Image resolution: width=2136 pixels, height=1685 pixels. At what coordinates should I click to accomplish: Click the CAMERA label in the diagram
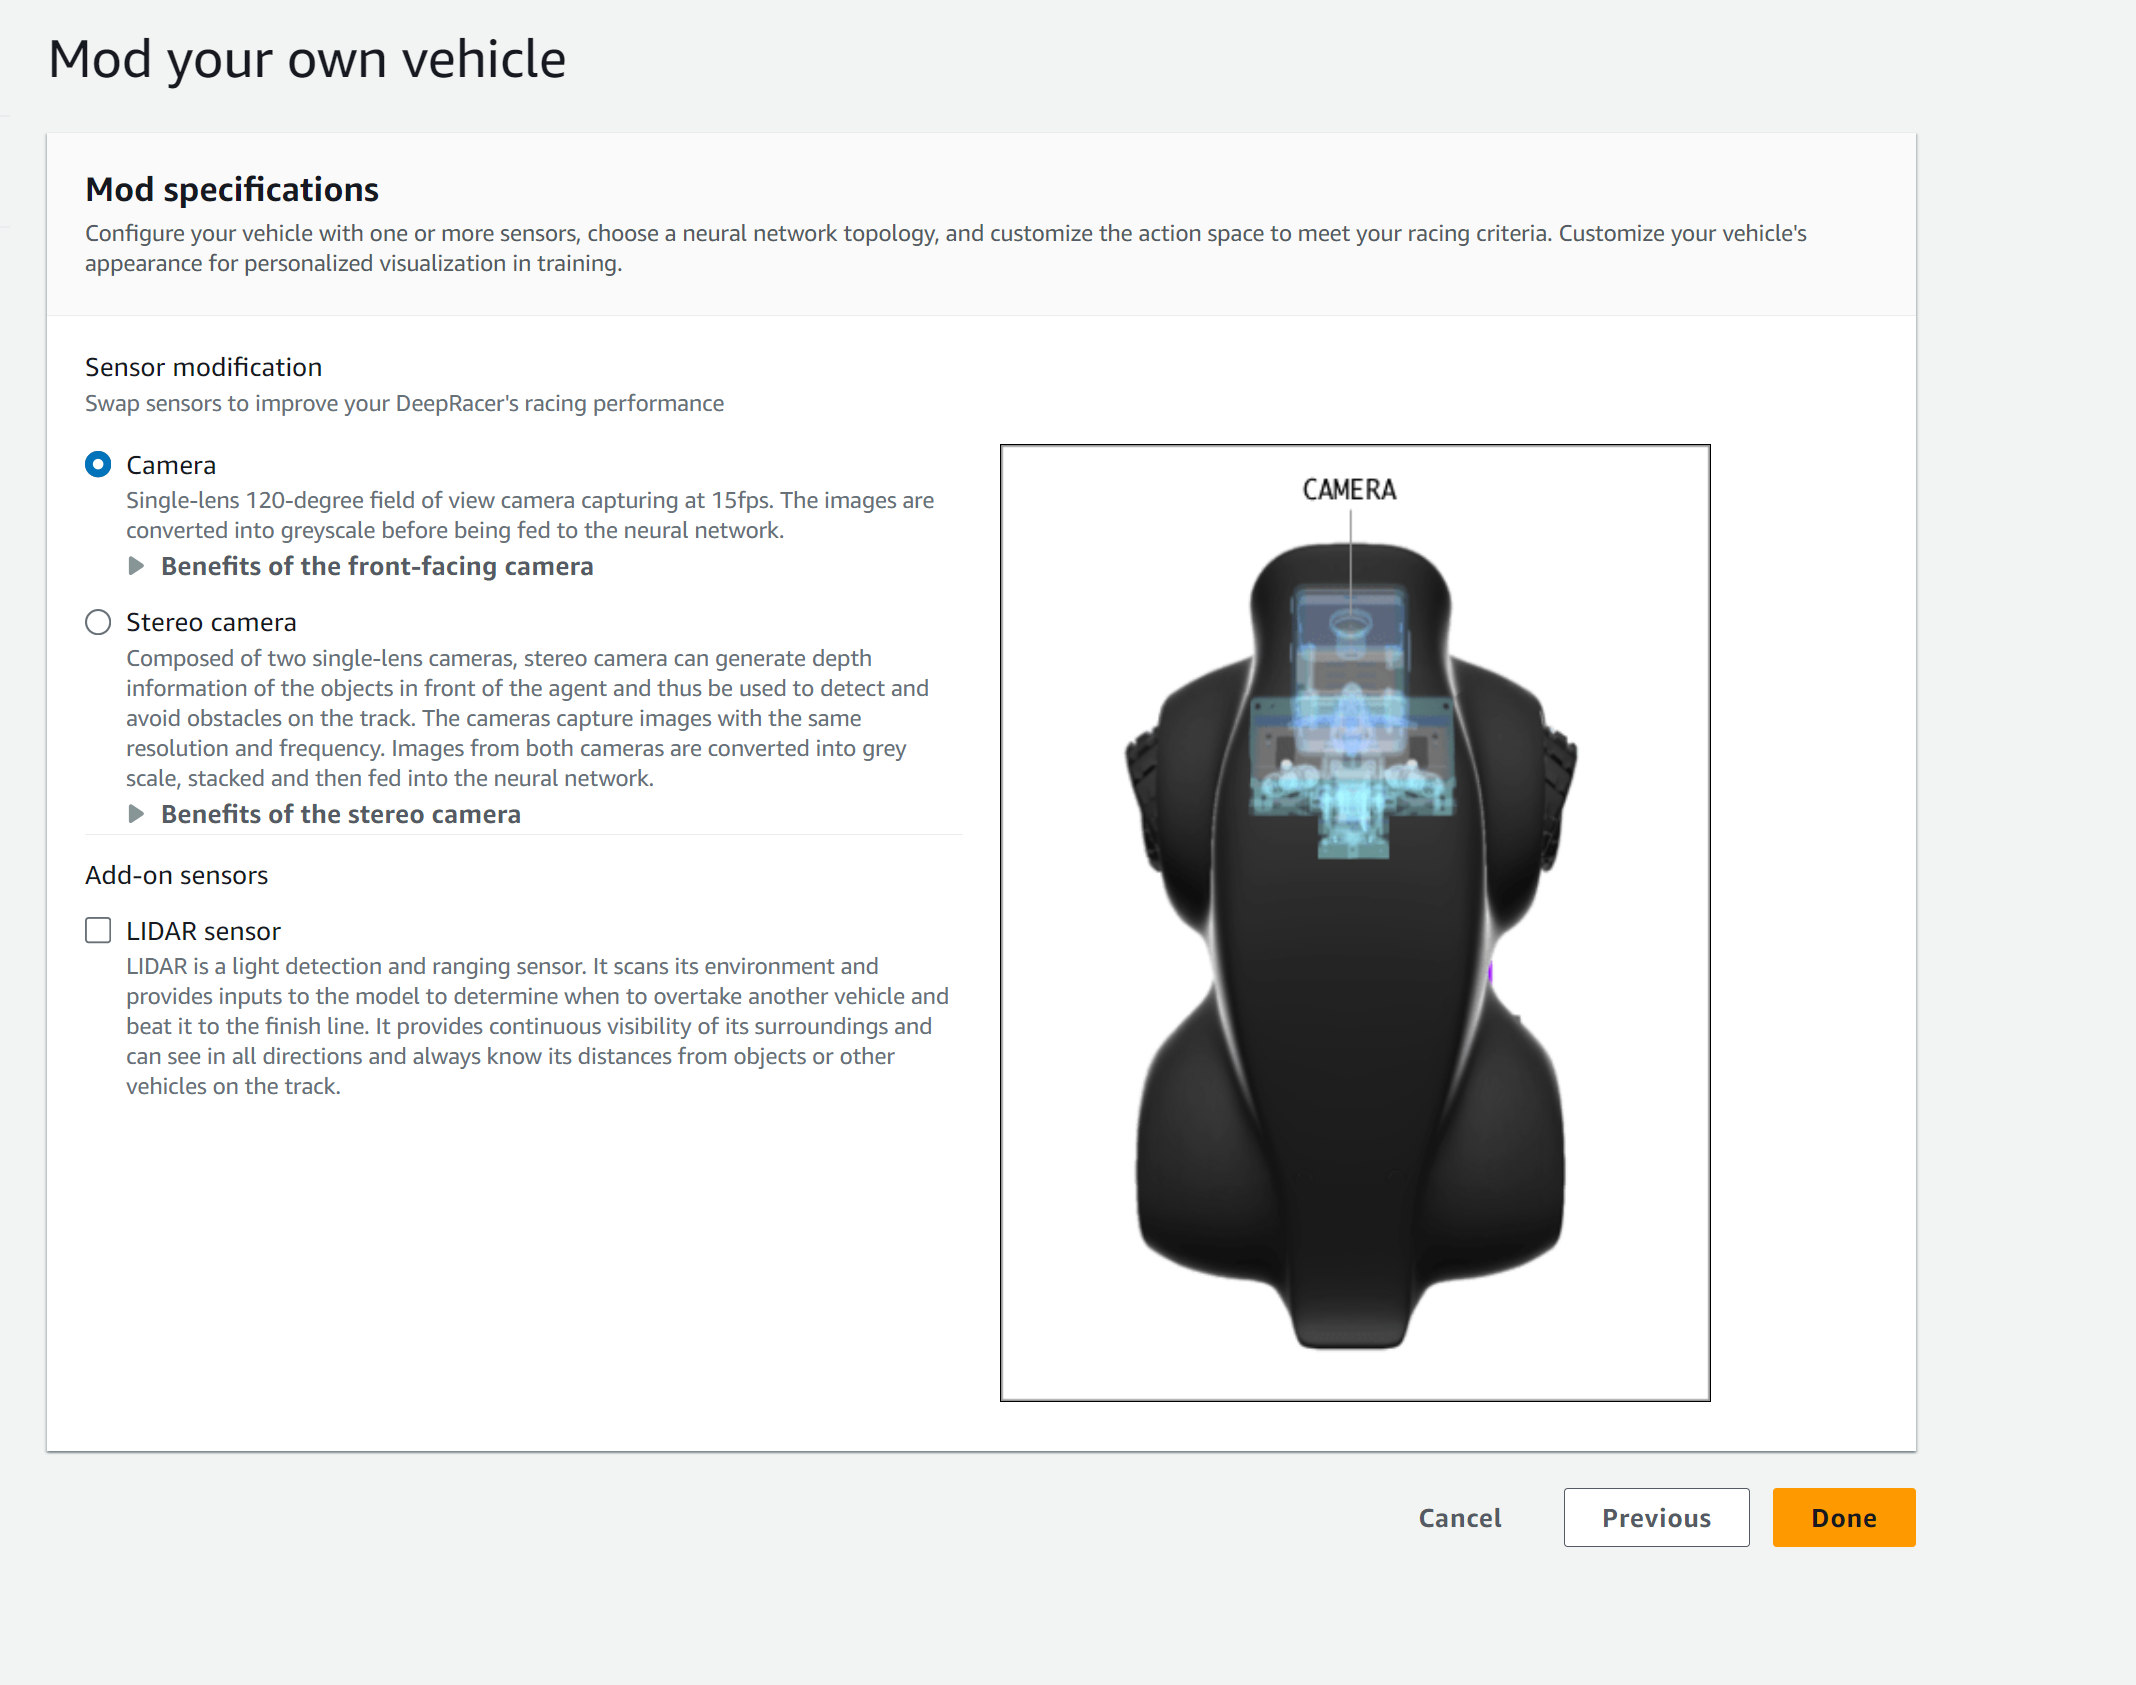tap(1349, 490)
